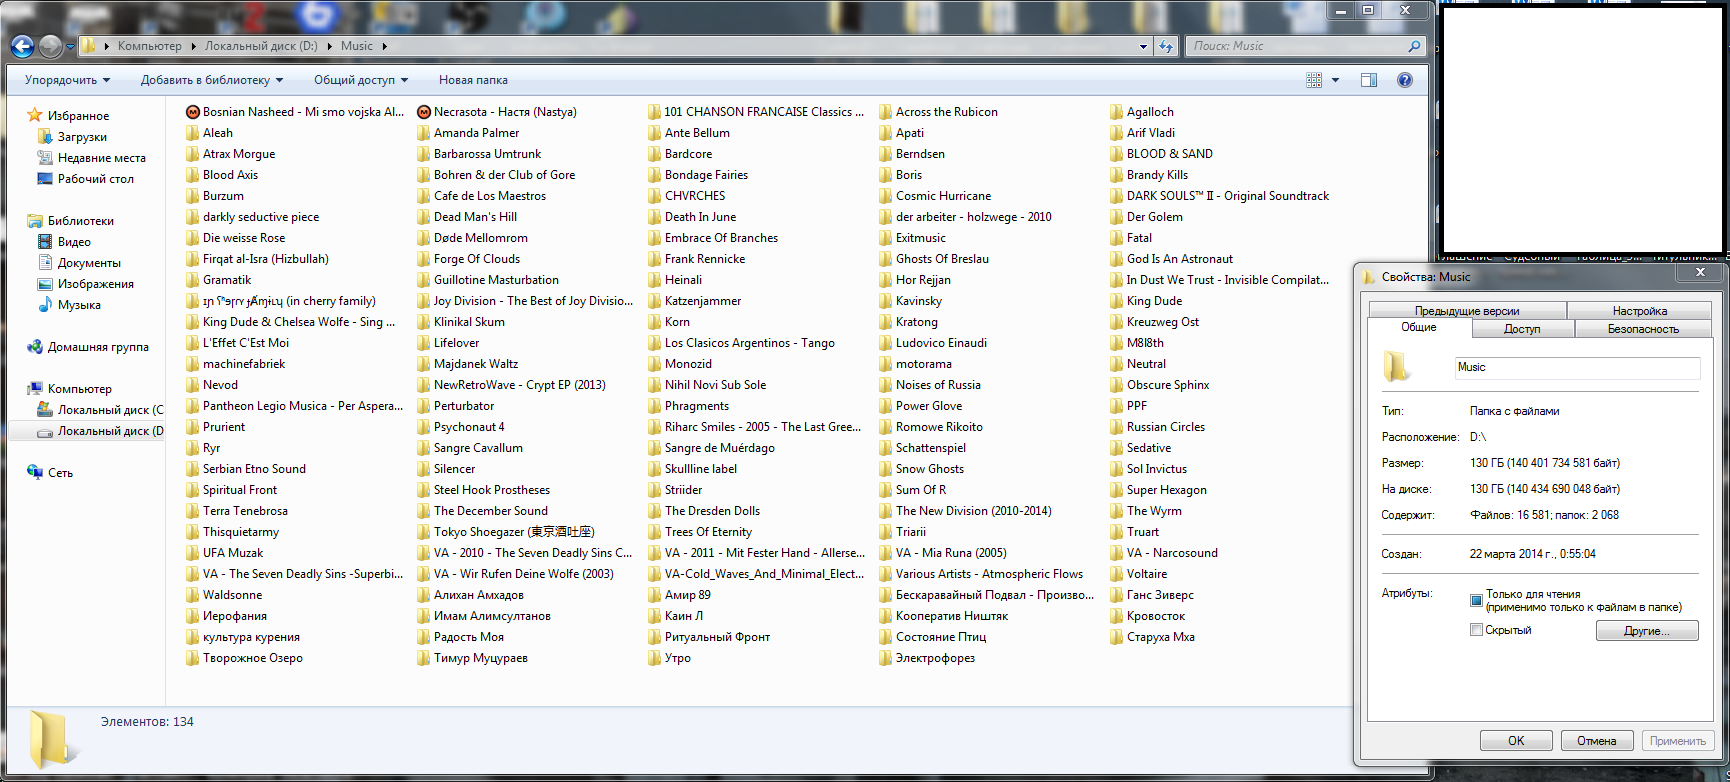The height and width of the screenshot is (782, 1730).
Task: Click the Музыка library note icon
Action: coord(44,304)
